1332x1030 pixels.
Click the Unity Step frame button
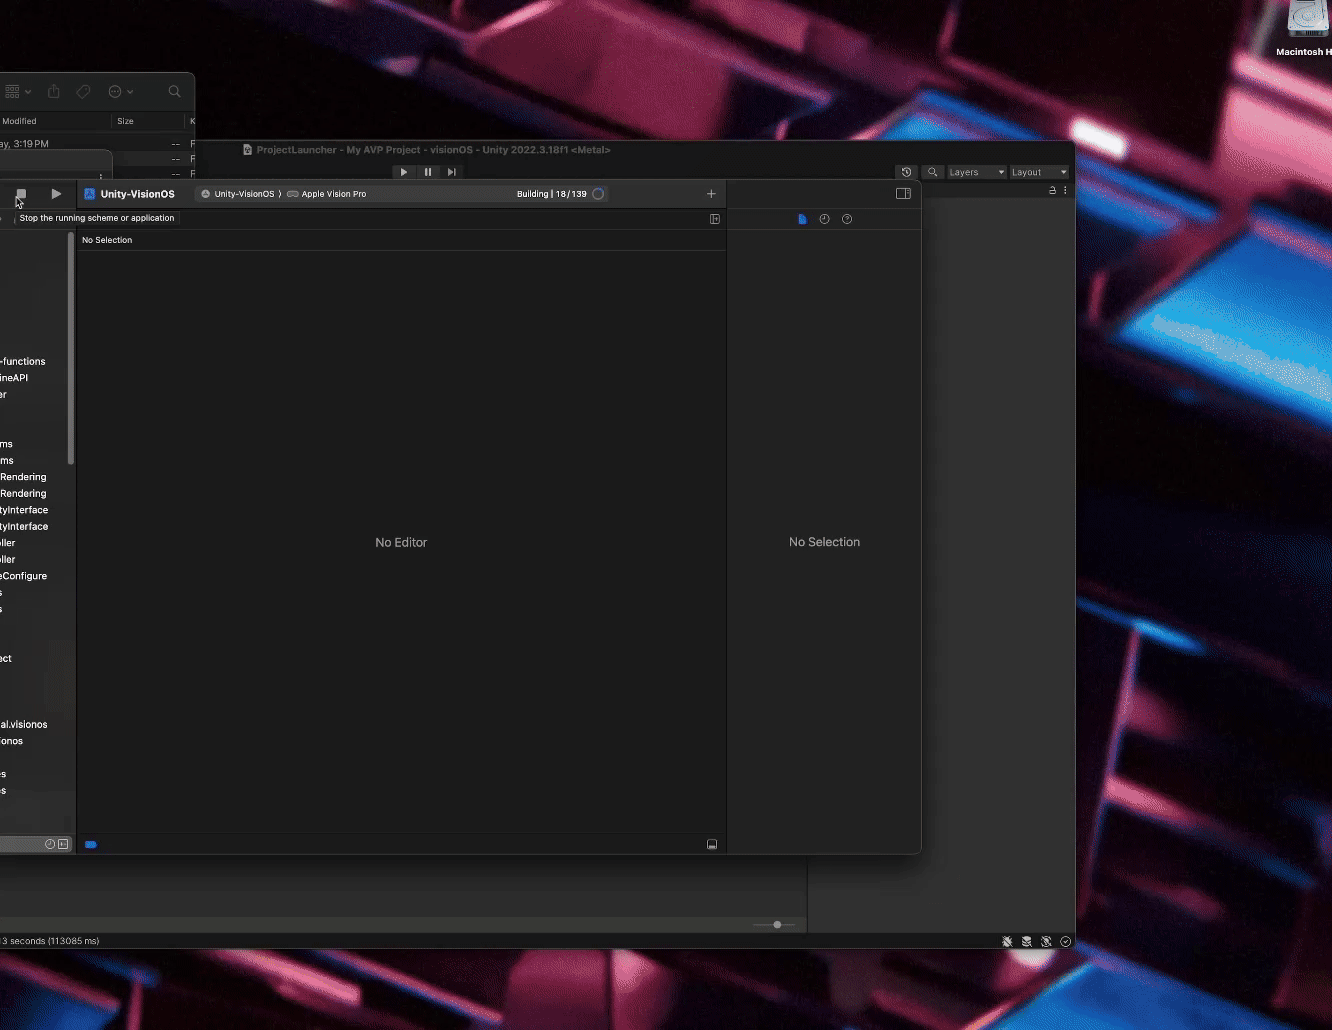452,172
